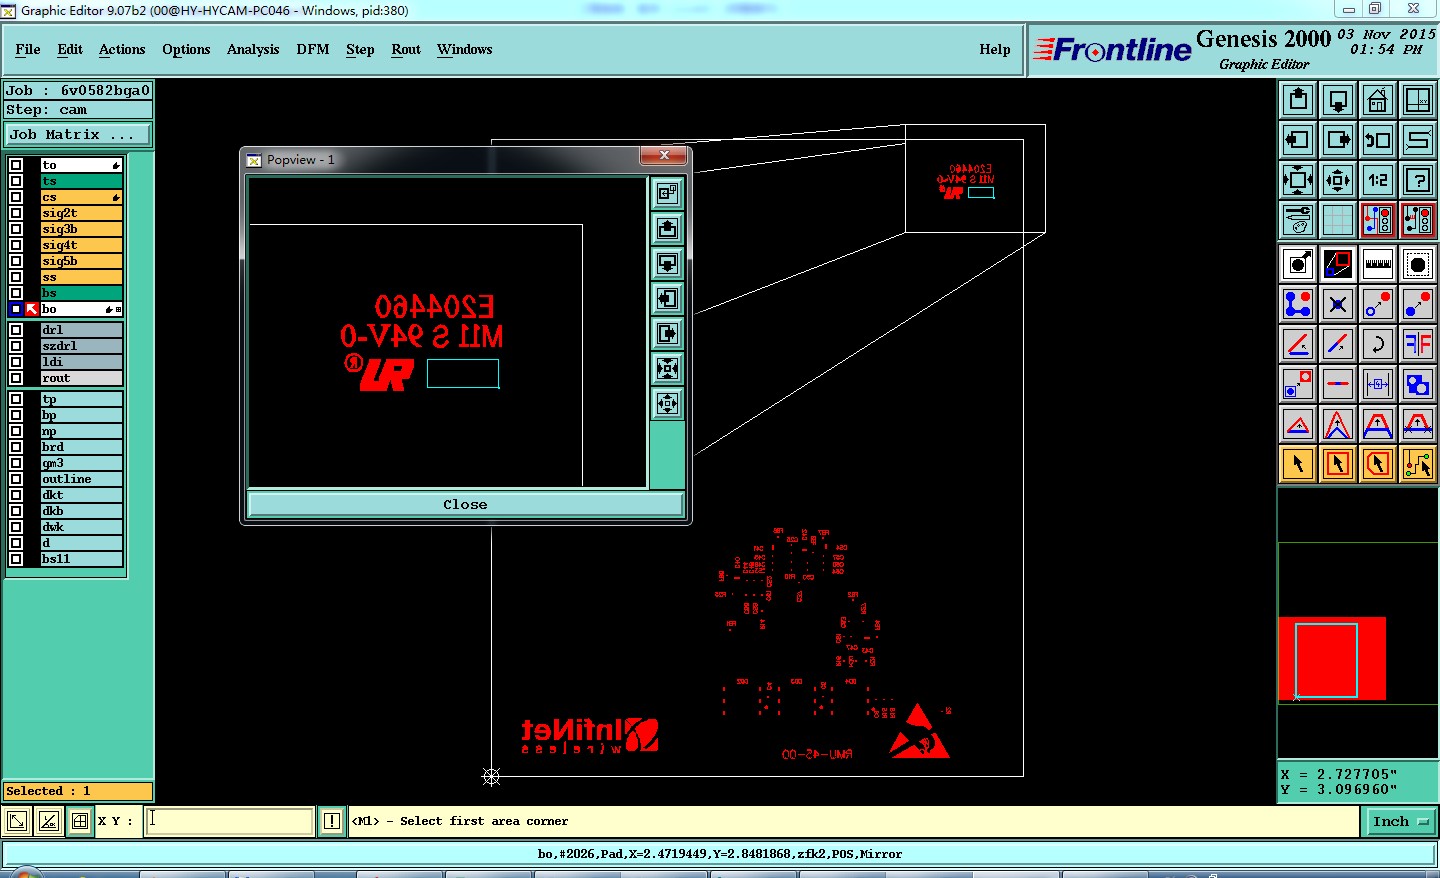The height and width of the screenshot is (878, 1440).
Task: Select layer name sig3b
Action: pos(81,229)
